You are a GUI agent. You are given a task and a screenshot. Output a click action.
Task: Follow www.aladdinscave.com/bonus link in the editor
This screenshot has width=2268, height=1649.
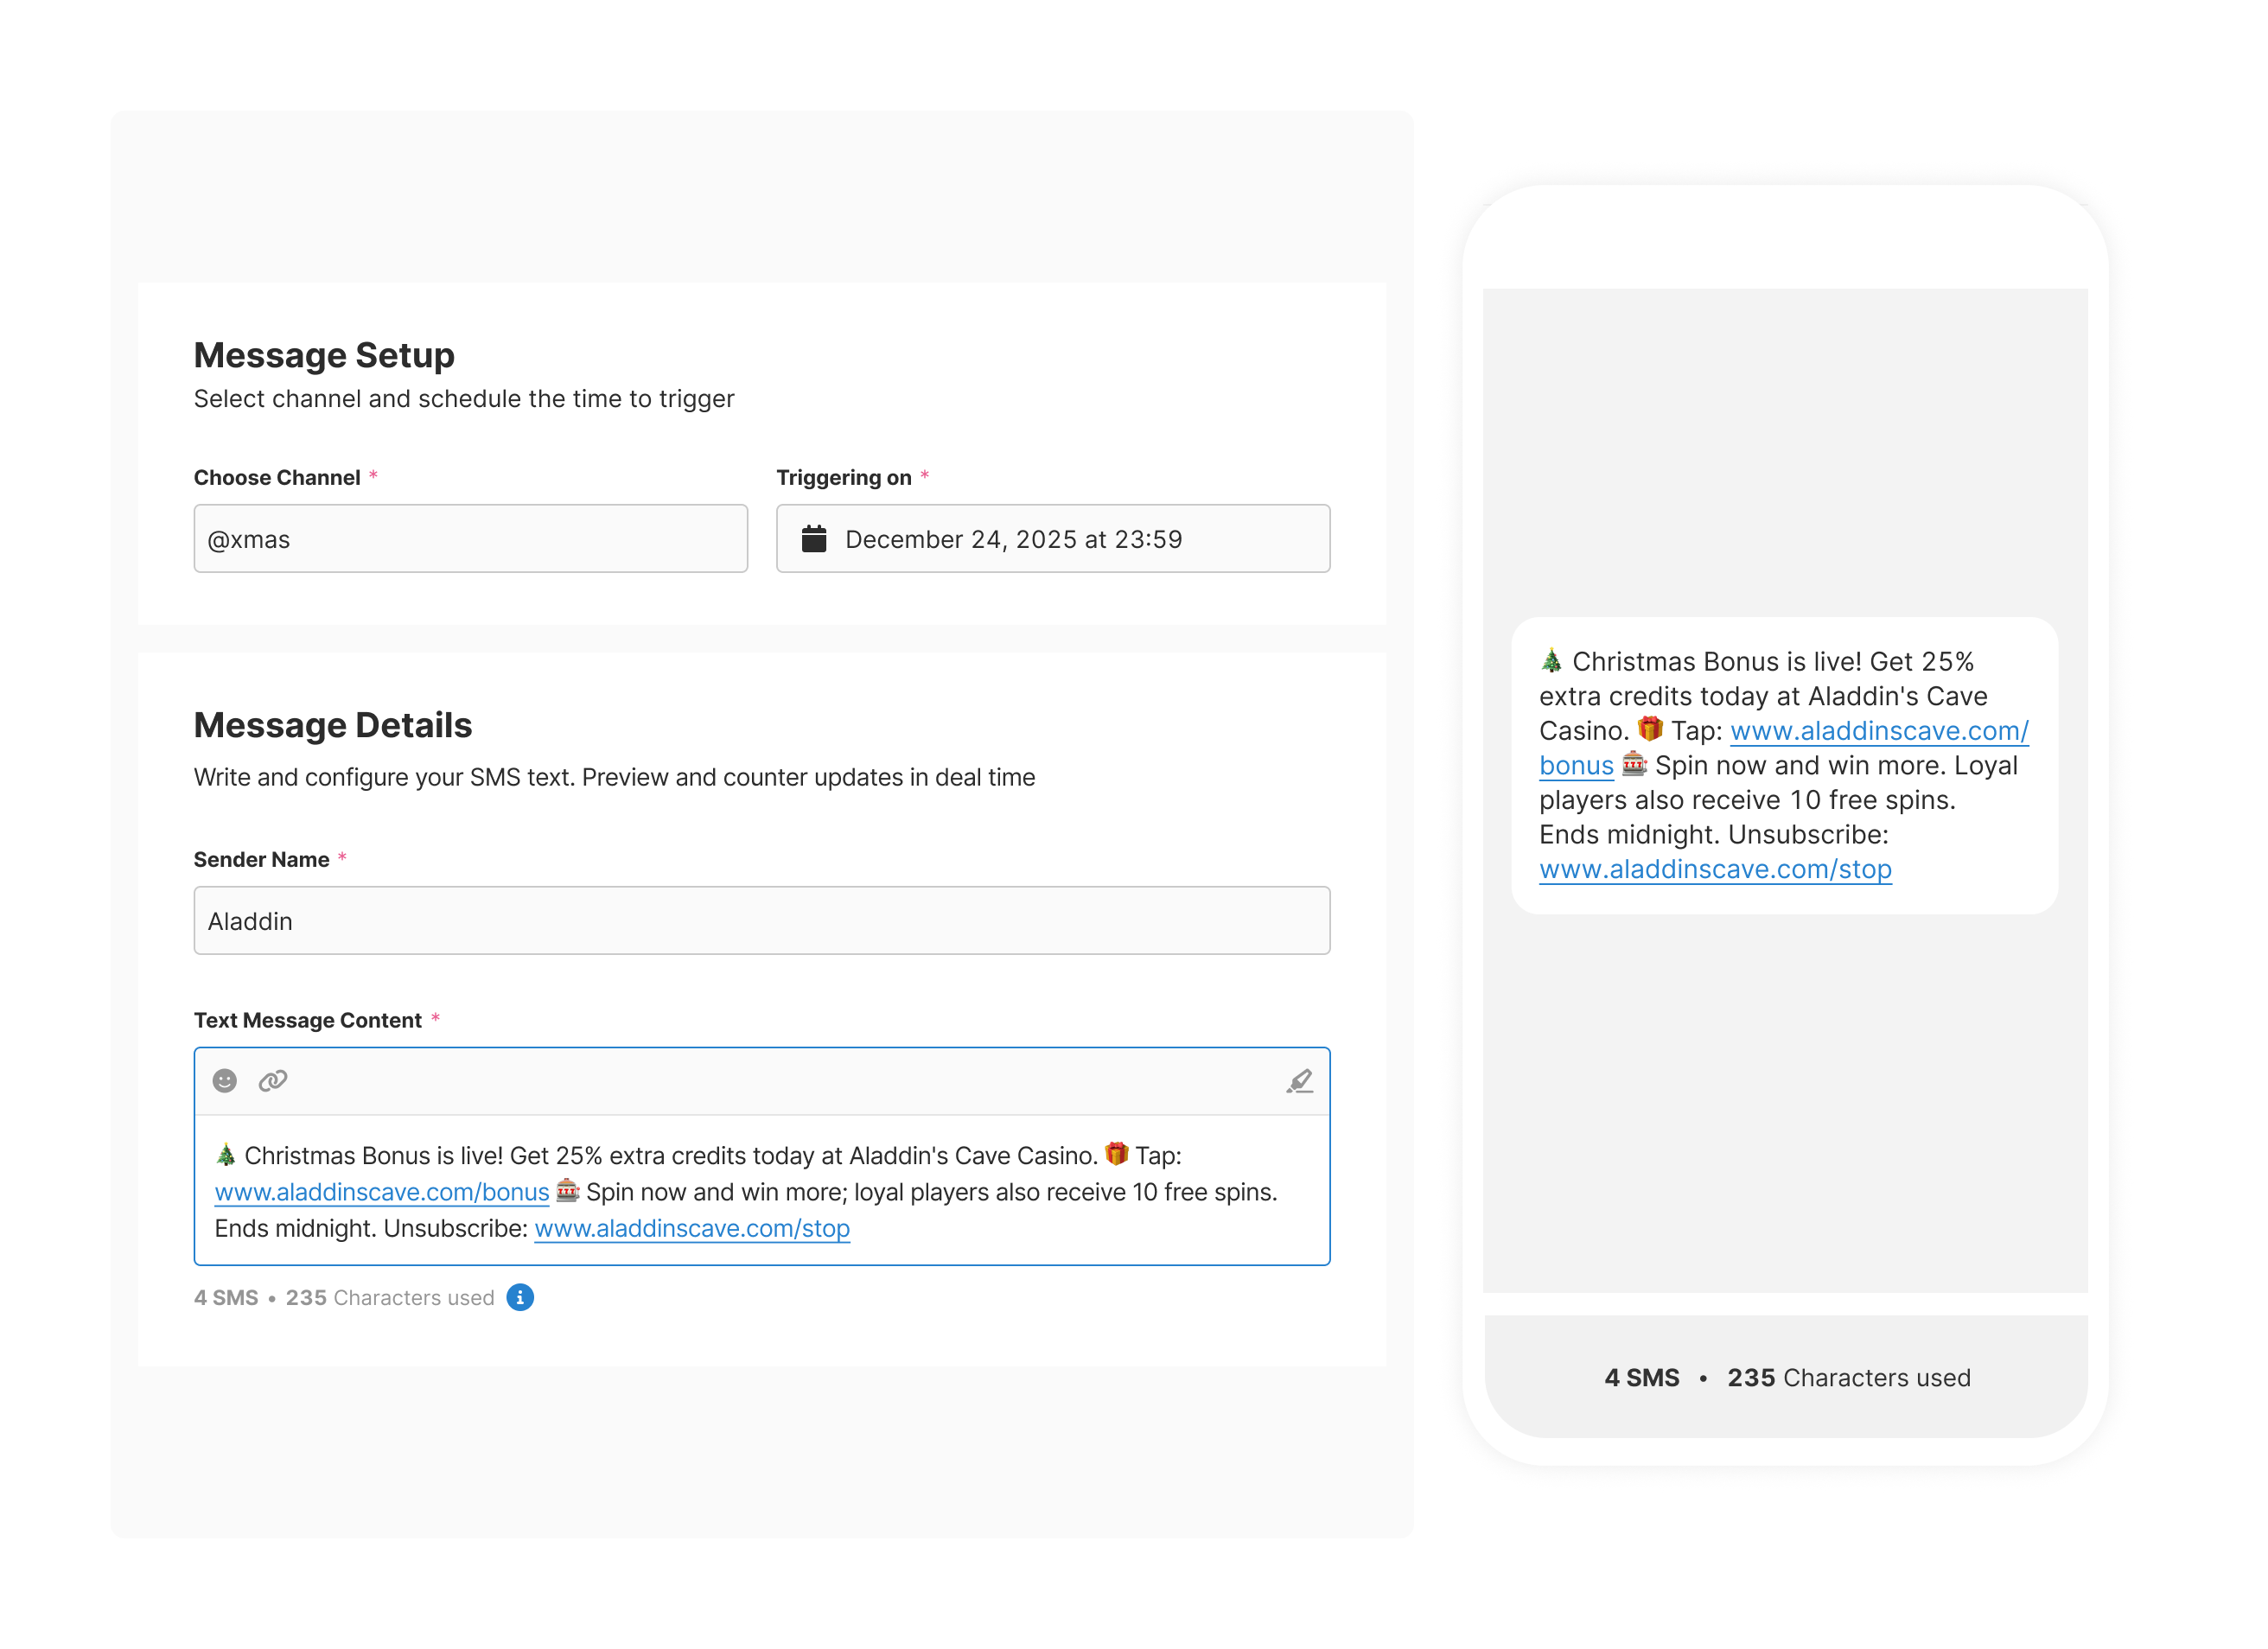click(x=381, y=1191)
